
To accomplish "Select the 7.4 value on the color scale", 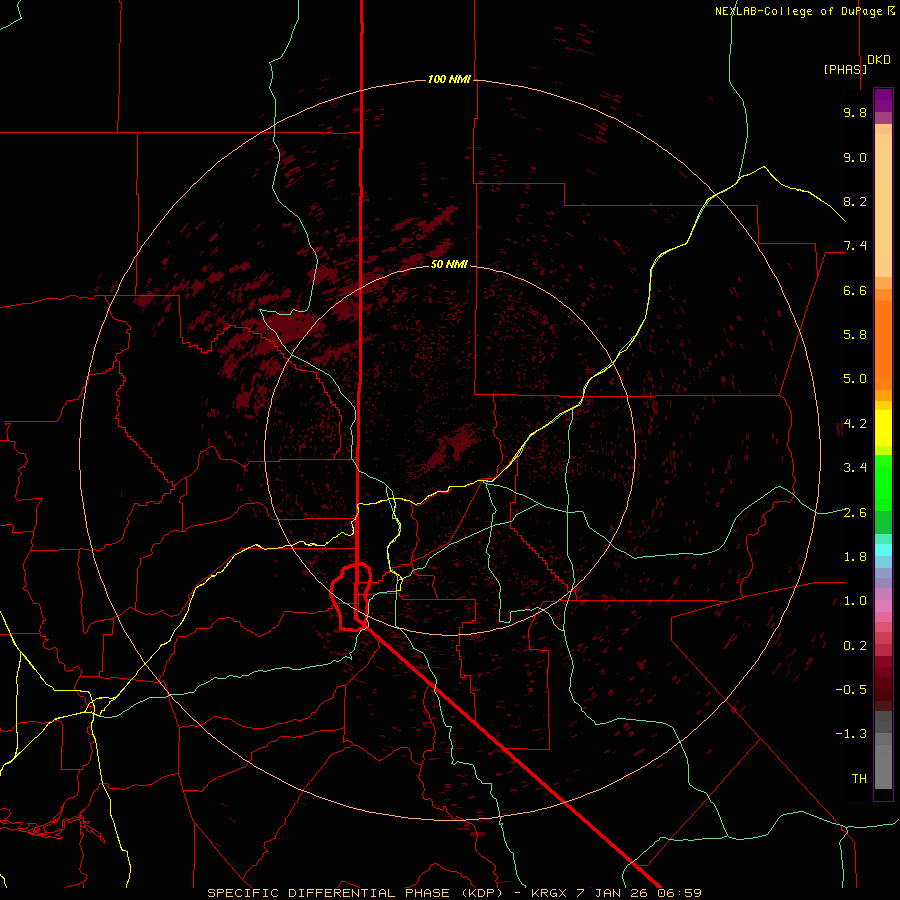I will [x=855, y=246].
